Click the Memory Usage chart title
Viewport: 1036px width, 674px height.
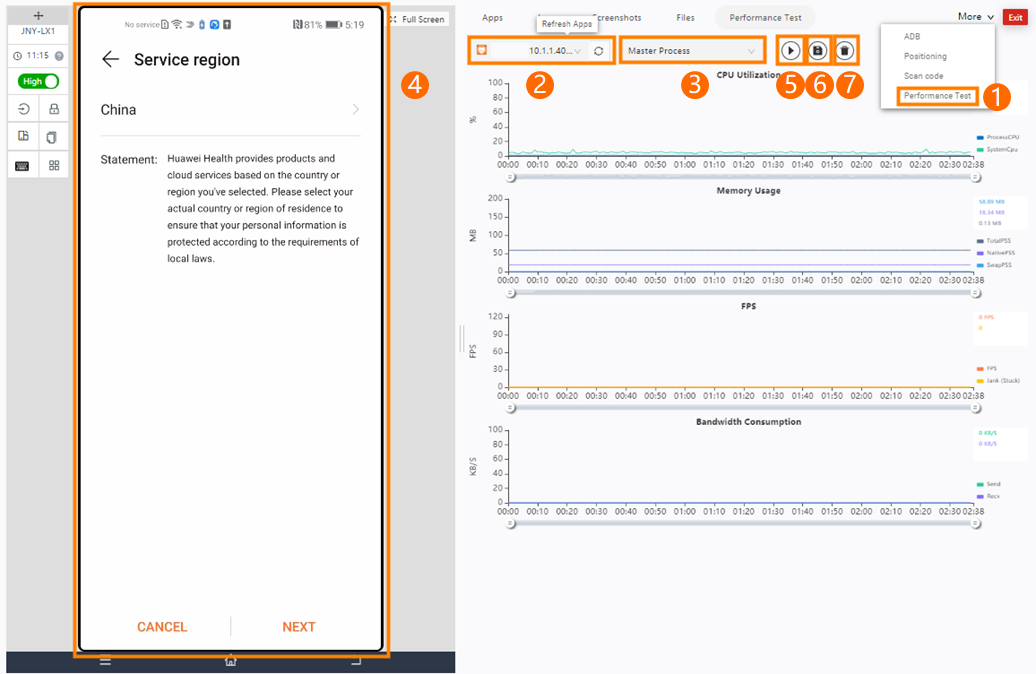[x=749, y=190]
